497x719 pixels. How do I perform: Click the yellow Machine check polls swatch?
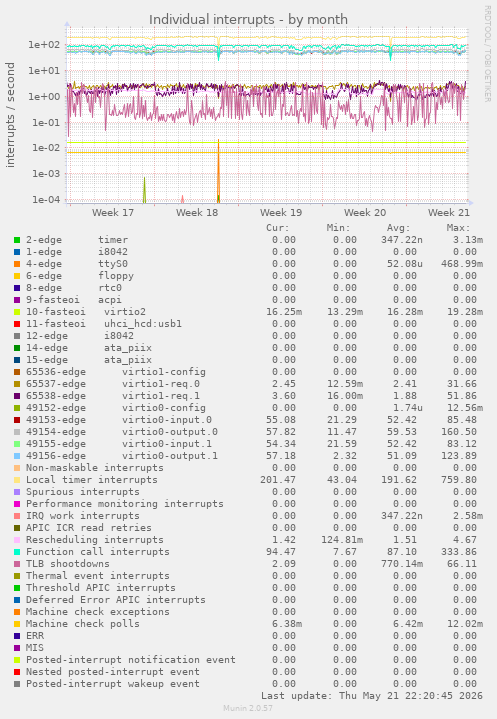(x=17, y=624)
